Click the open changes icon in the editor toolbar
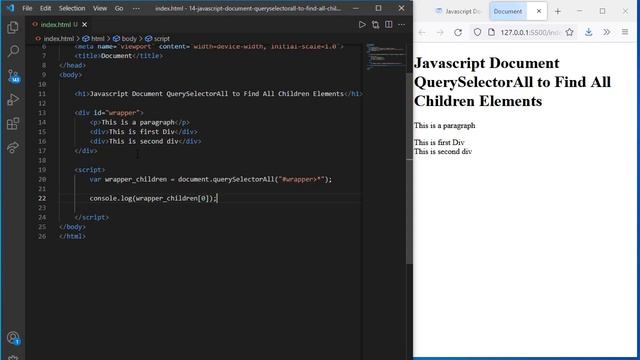Image resolution: width=640 pixels, height=360 pixels. [x=376, y=24]
